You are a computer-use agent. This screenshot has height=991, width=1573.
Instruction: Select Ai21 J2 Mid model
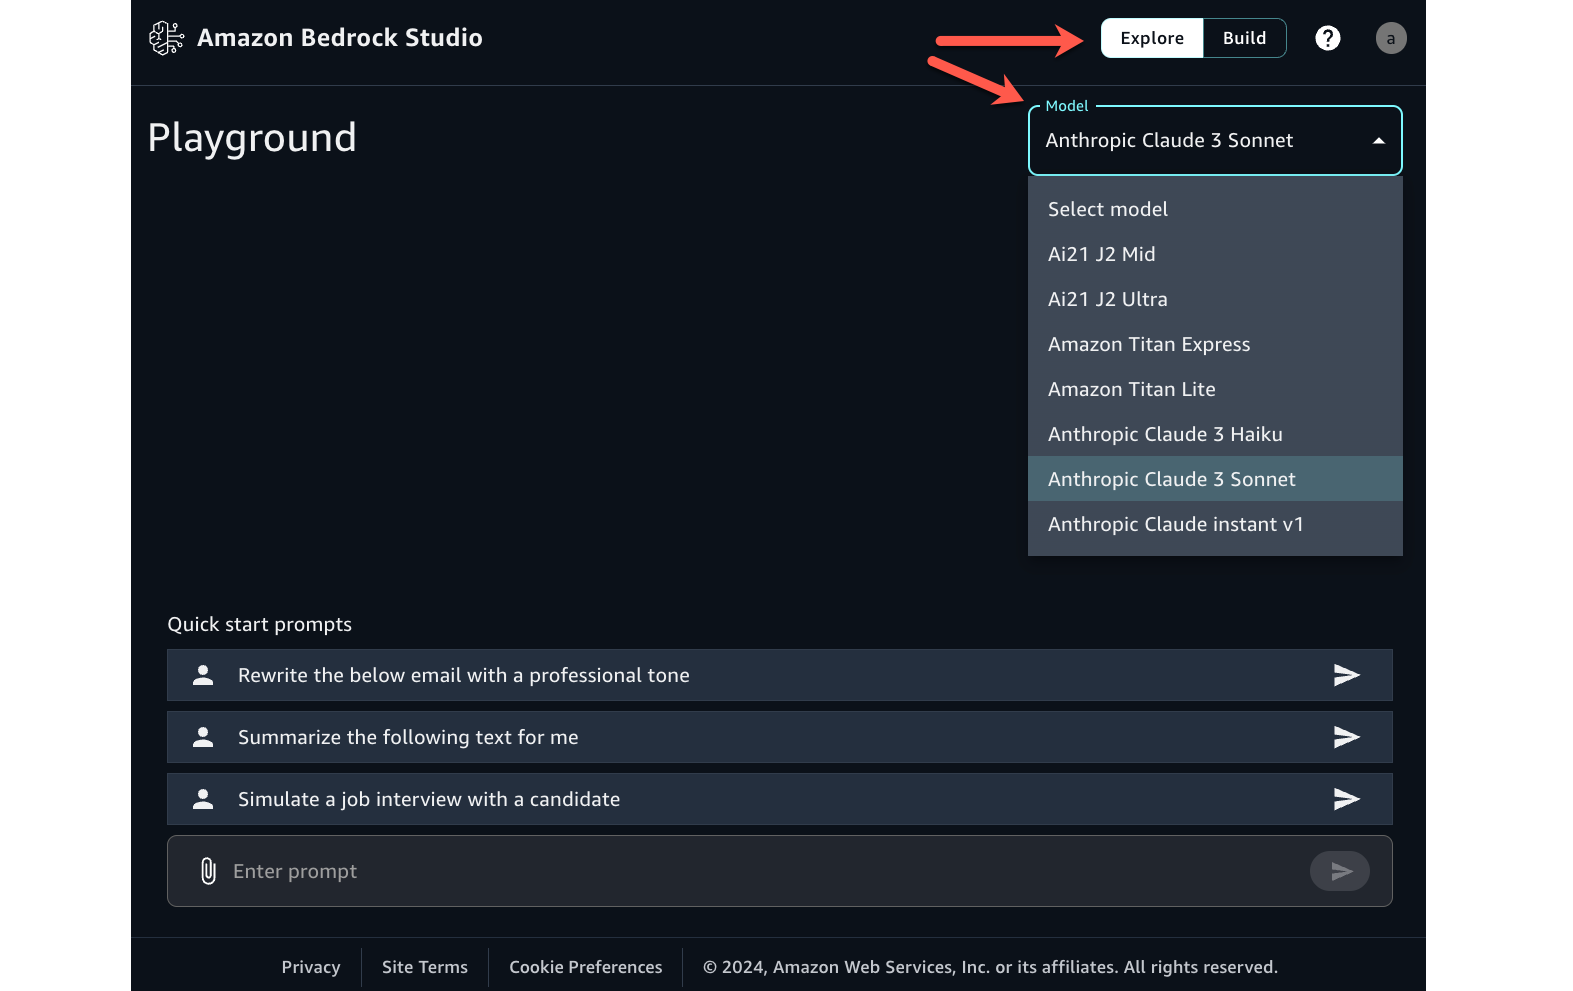coord(1215,254)
